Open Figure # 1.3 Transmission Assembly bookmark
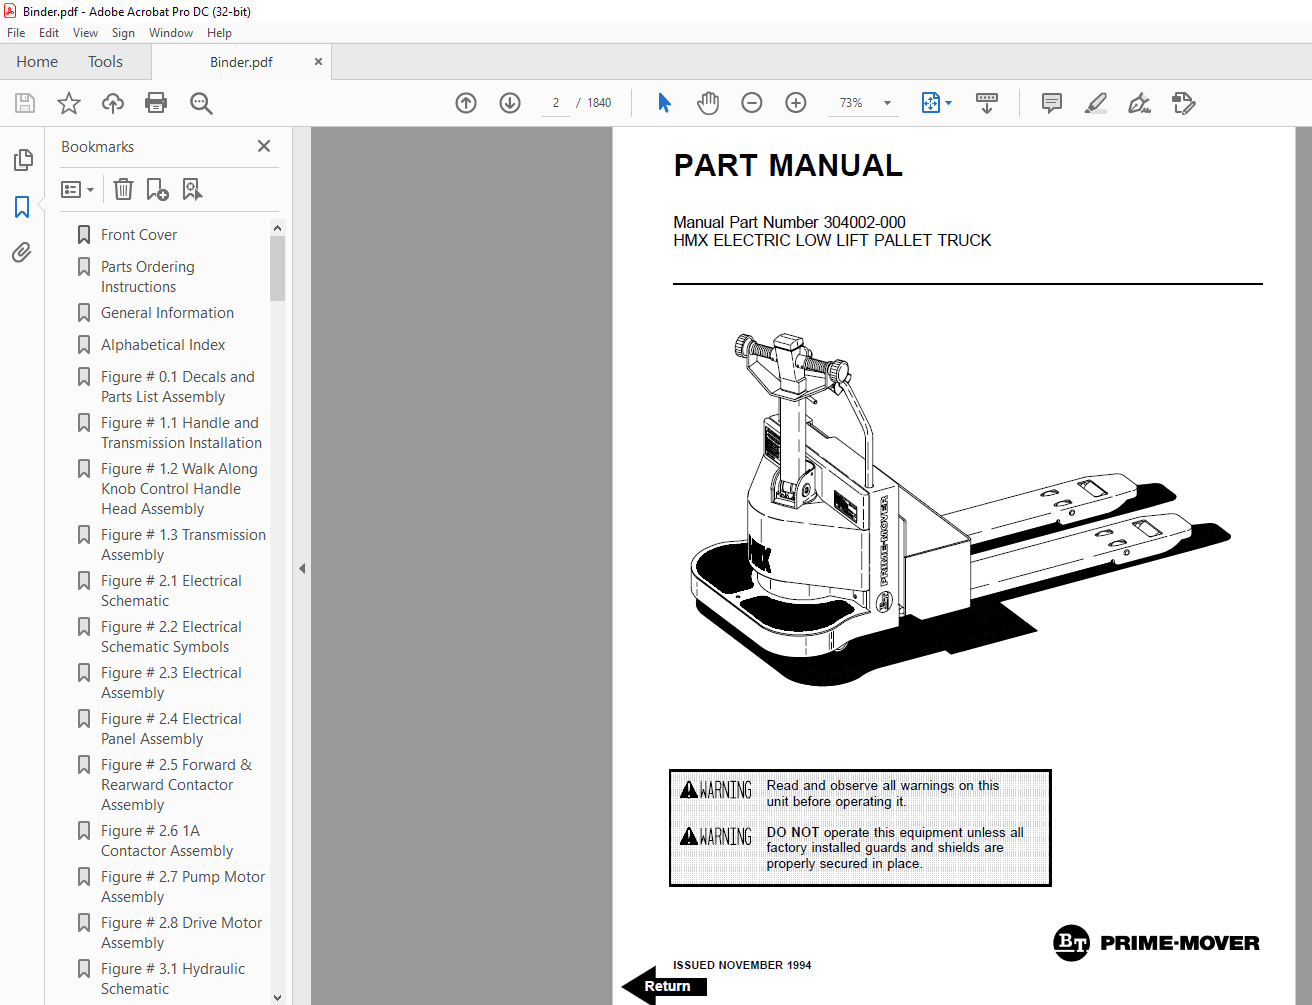The height and width of the screenshot is (1005, 1312). 183,545
